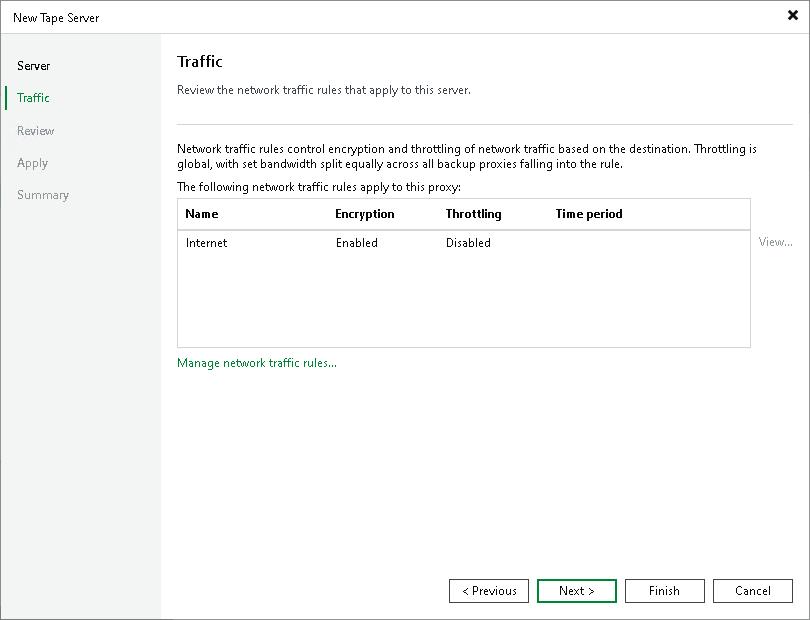Open the Review wizard step
810x620 pixels.
coord(35,131)
